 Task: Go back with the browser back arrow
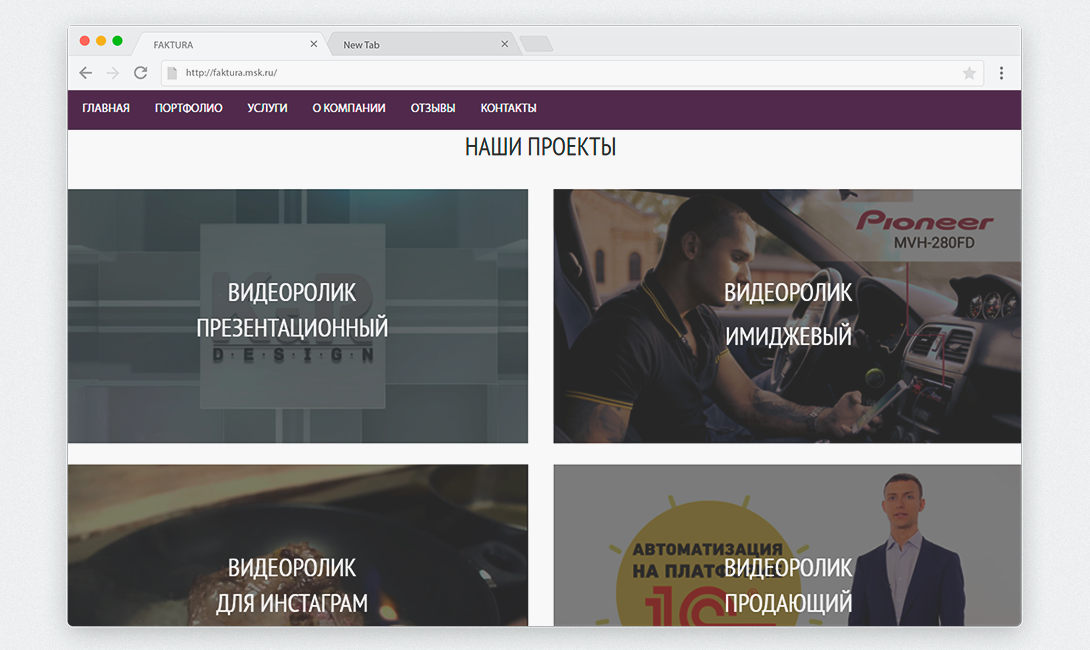[x=86, y=73]
